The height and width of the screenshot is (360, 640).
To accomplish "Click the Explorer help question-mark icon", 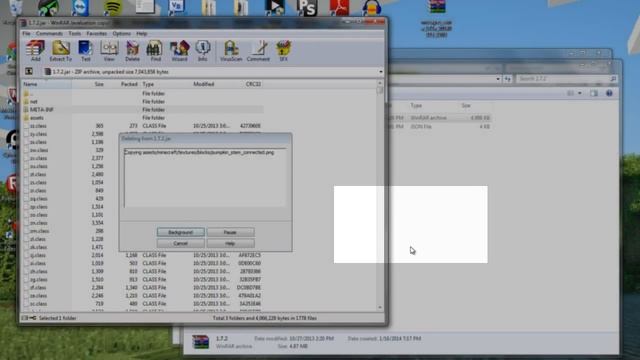I will point(609,93).
